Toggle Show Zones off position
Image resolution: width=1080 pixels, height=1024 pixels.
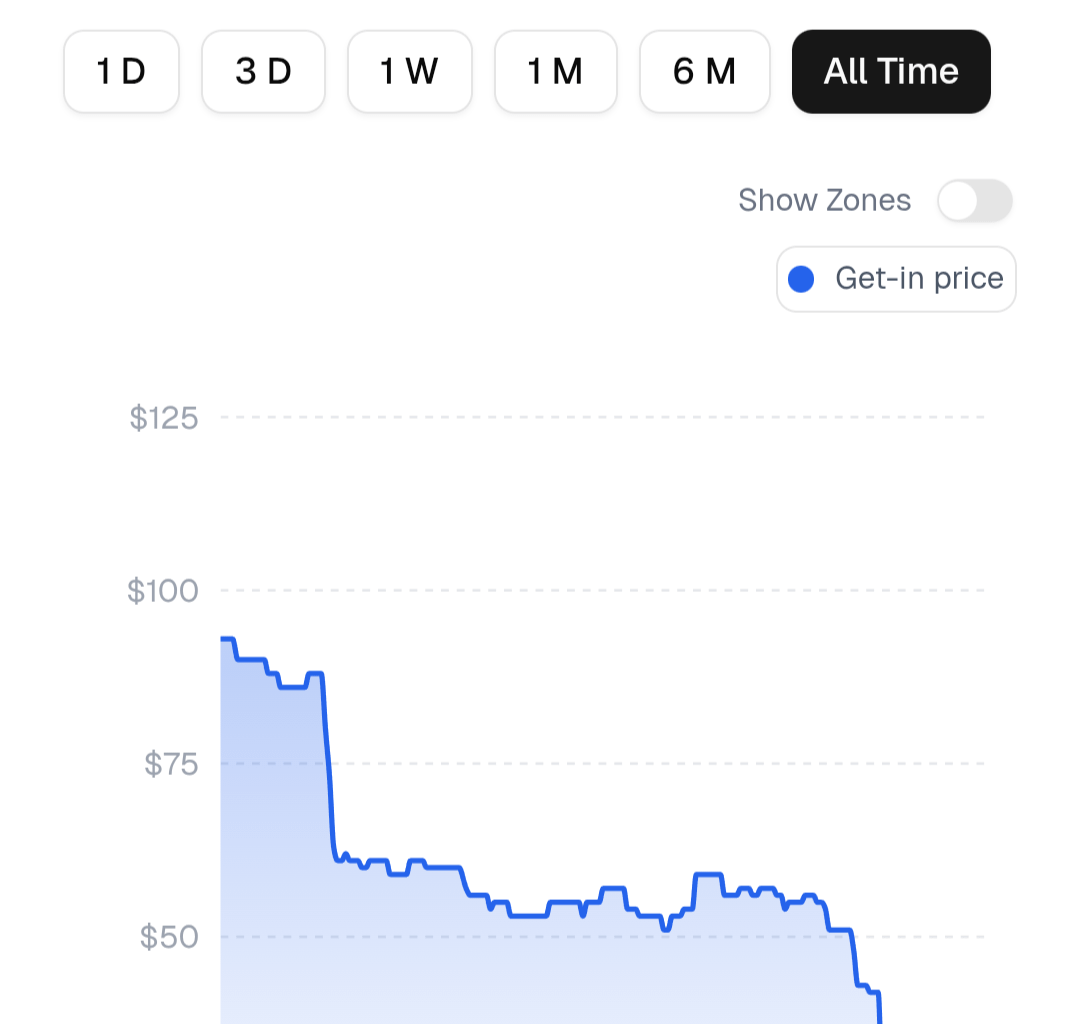coord(958,200)
